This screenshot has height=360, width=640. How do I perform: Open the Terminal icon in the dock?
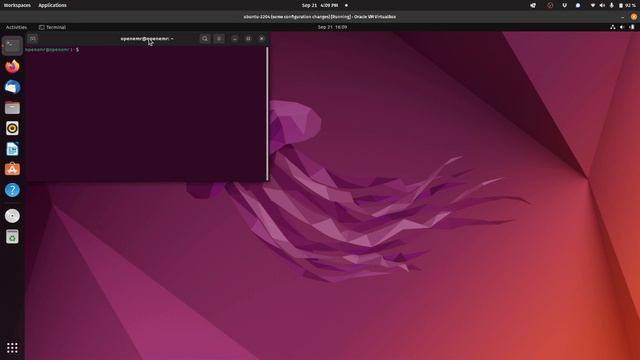coord(12,45)
